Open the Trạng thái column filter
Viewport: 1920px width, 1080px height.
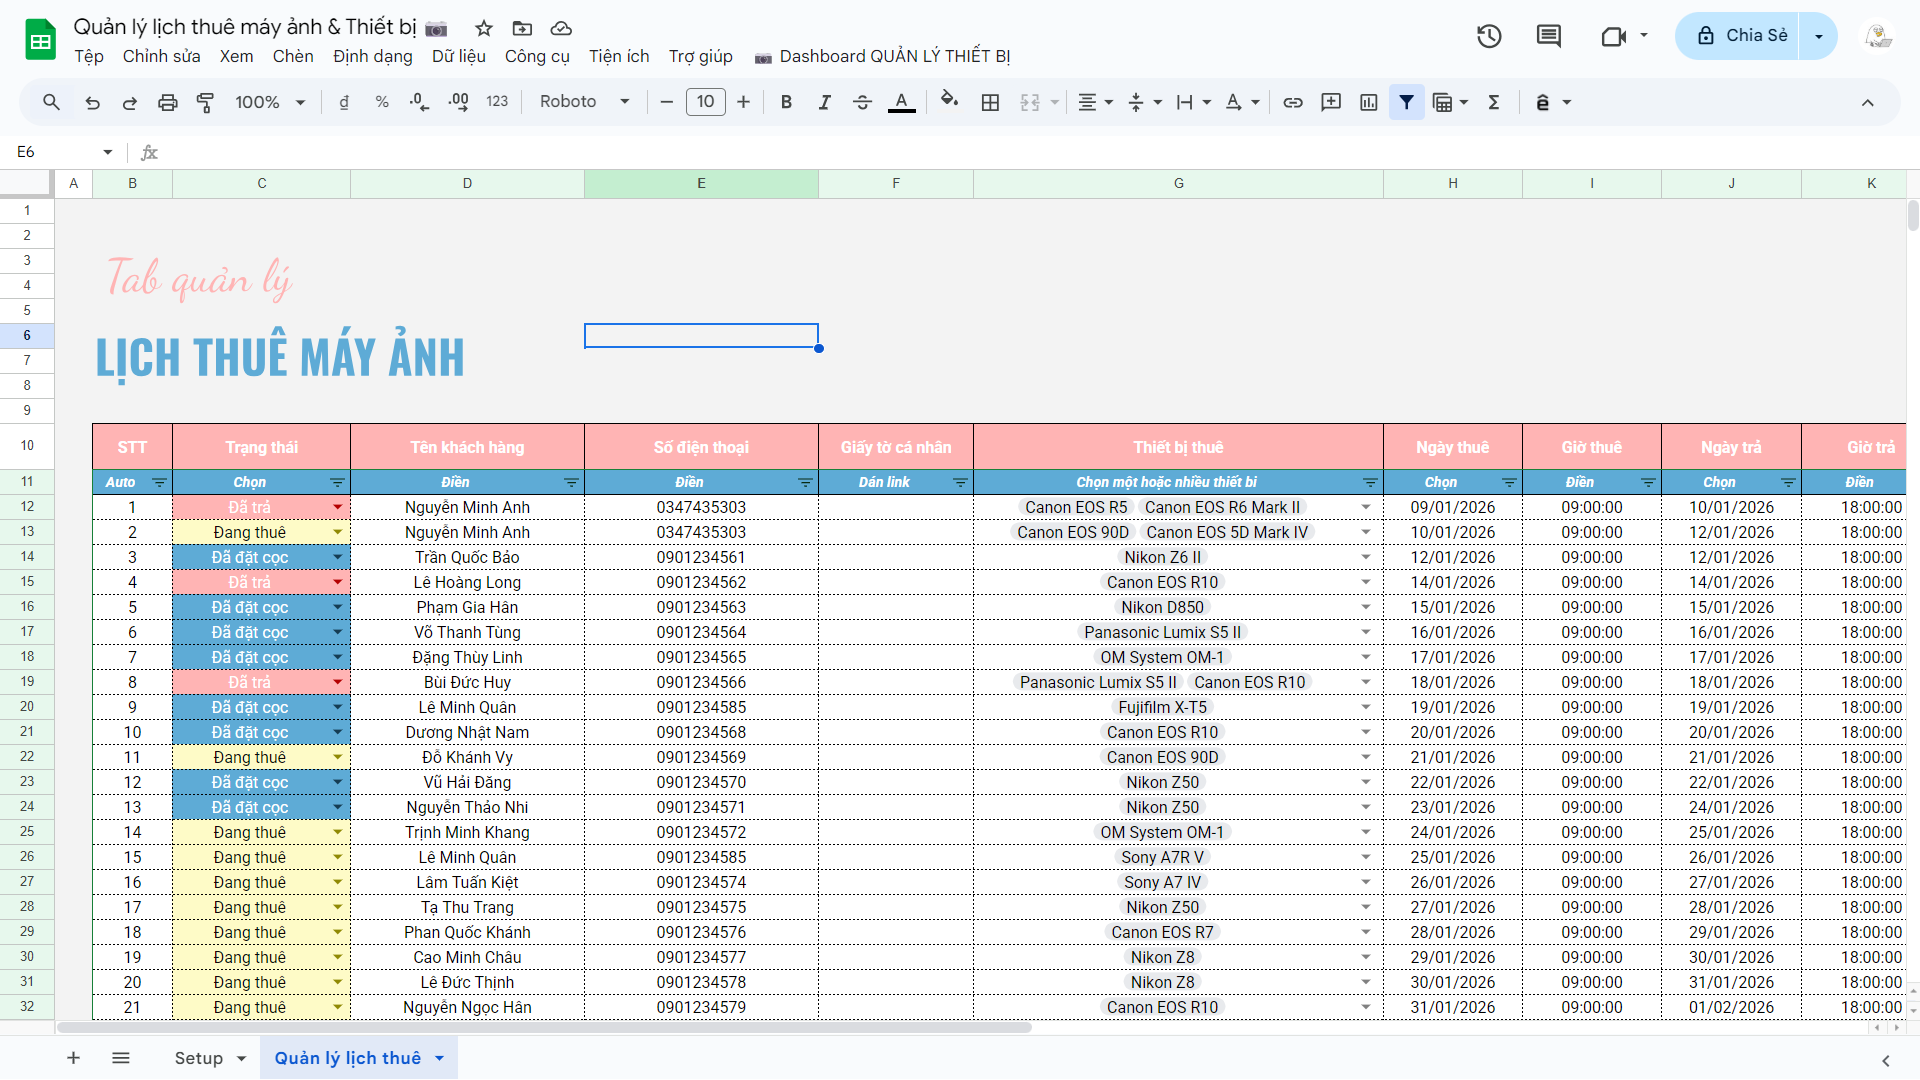click(337, 483)
